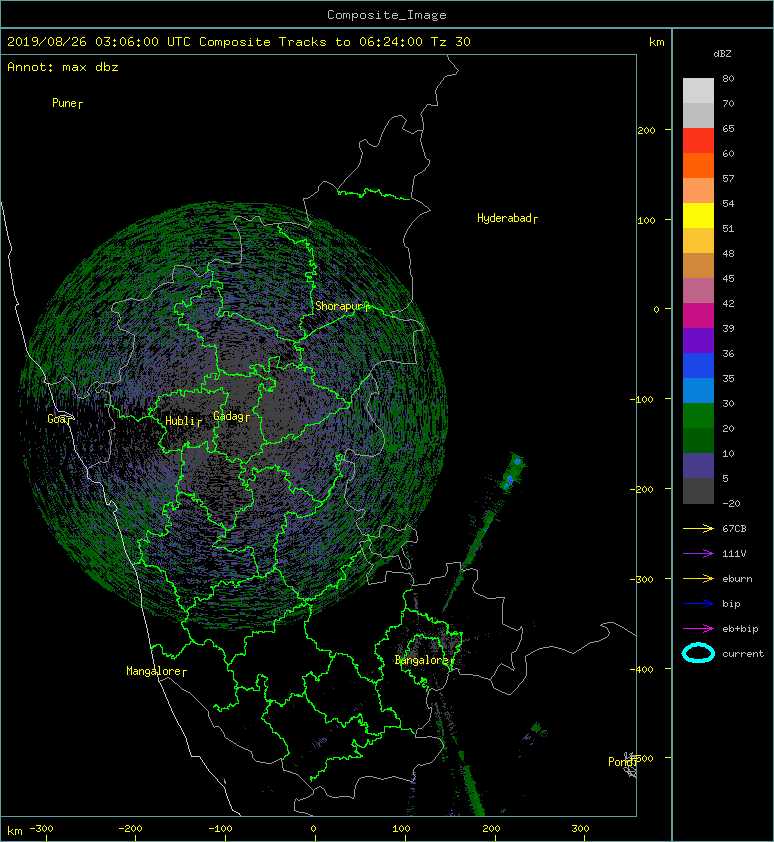Select the km unit label at top right
This screenshot has height=842, width=774.
(x=656, y=42)
